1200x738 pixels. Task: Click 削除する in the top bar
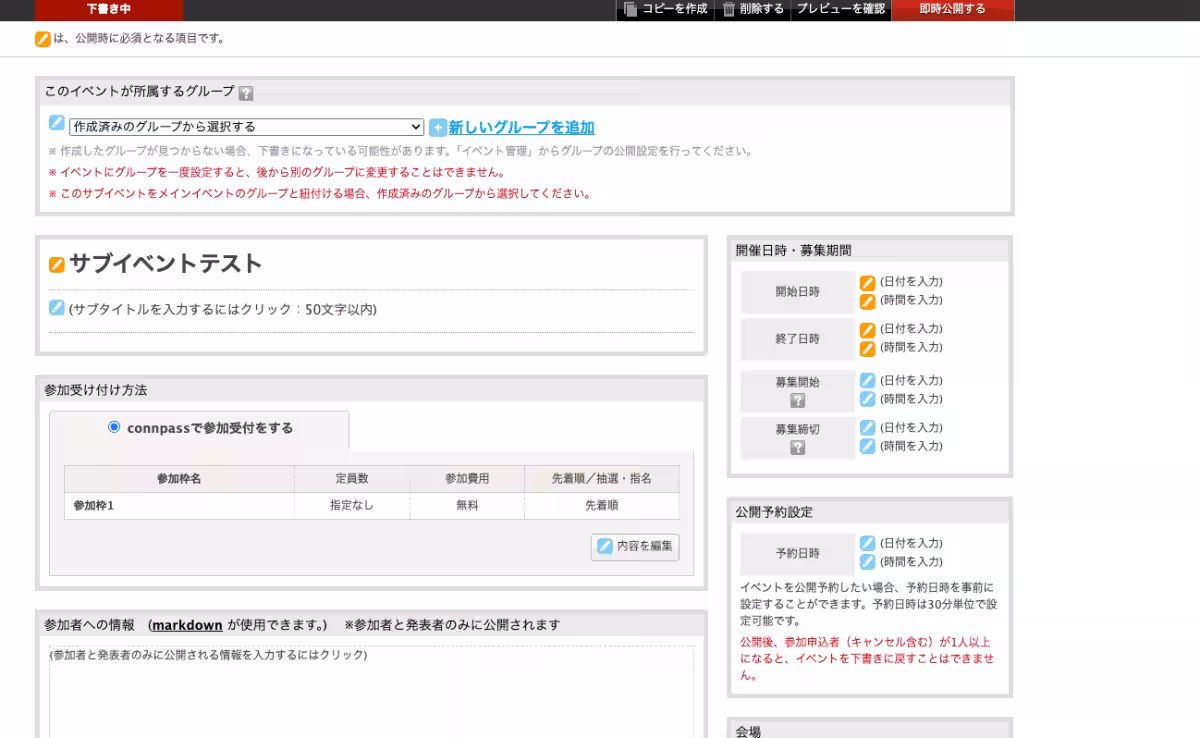click(x=753, y=9)
